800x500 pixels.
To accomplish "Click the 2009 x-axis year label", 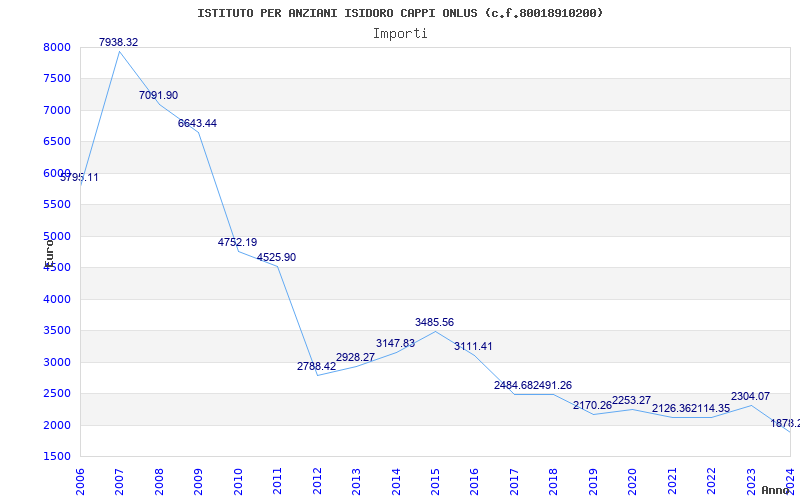I will click(198, 481).
